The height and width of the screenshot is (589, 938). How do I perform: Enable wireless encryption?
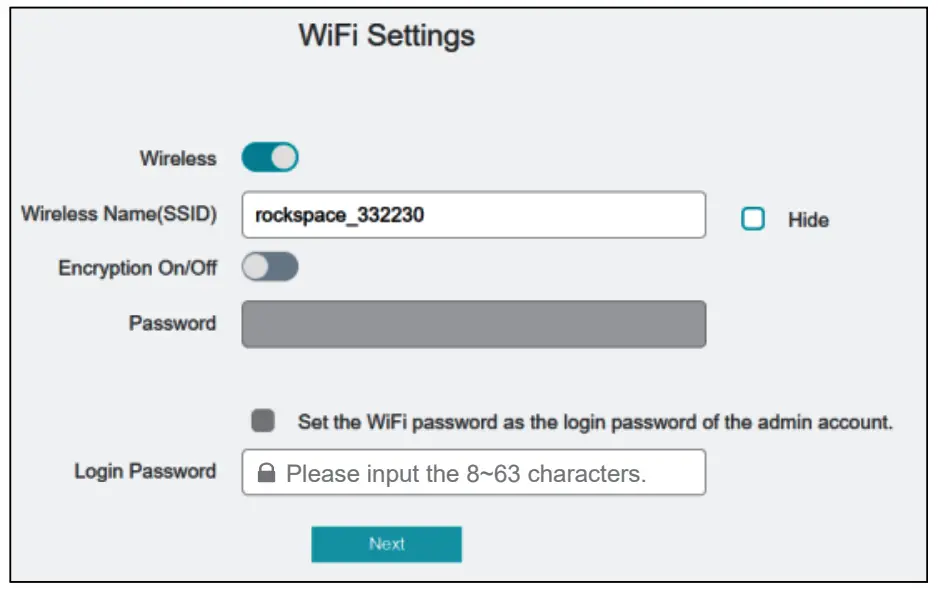[x=270, y=268]
